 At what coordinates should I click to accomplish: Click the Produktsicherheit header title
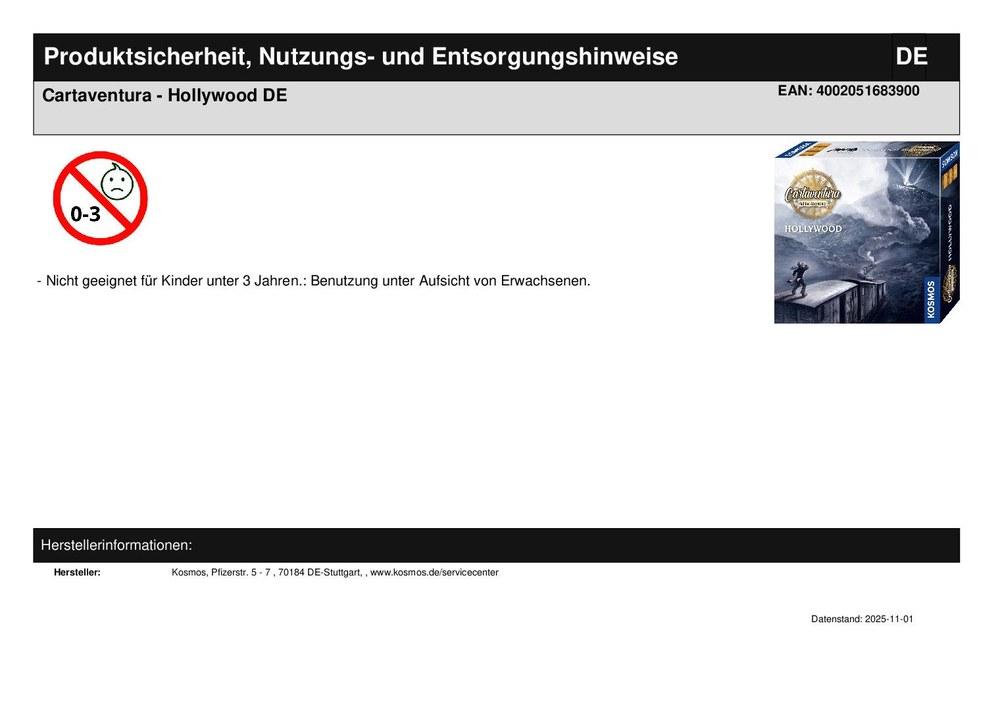pyautogui.click(x=361, y=57)
